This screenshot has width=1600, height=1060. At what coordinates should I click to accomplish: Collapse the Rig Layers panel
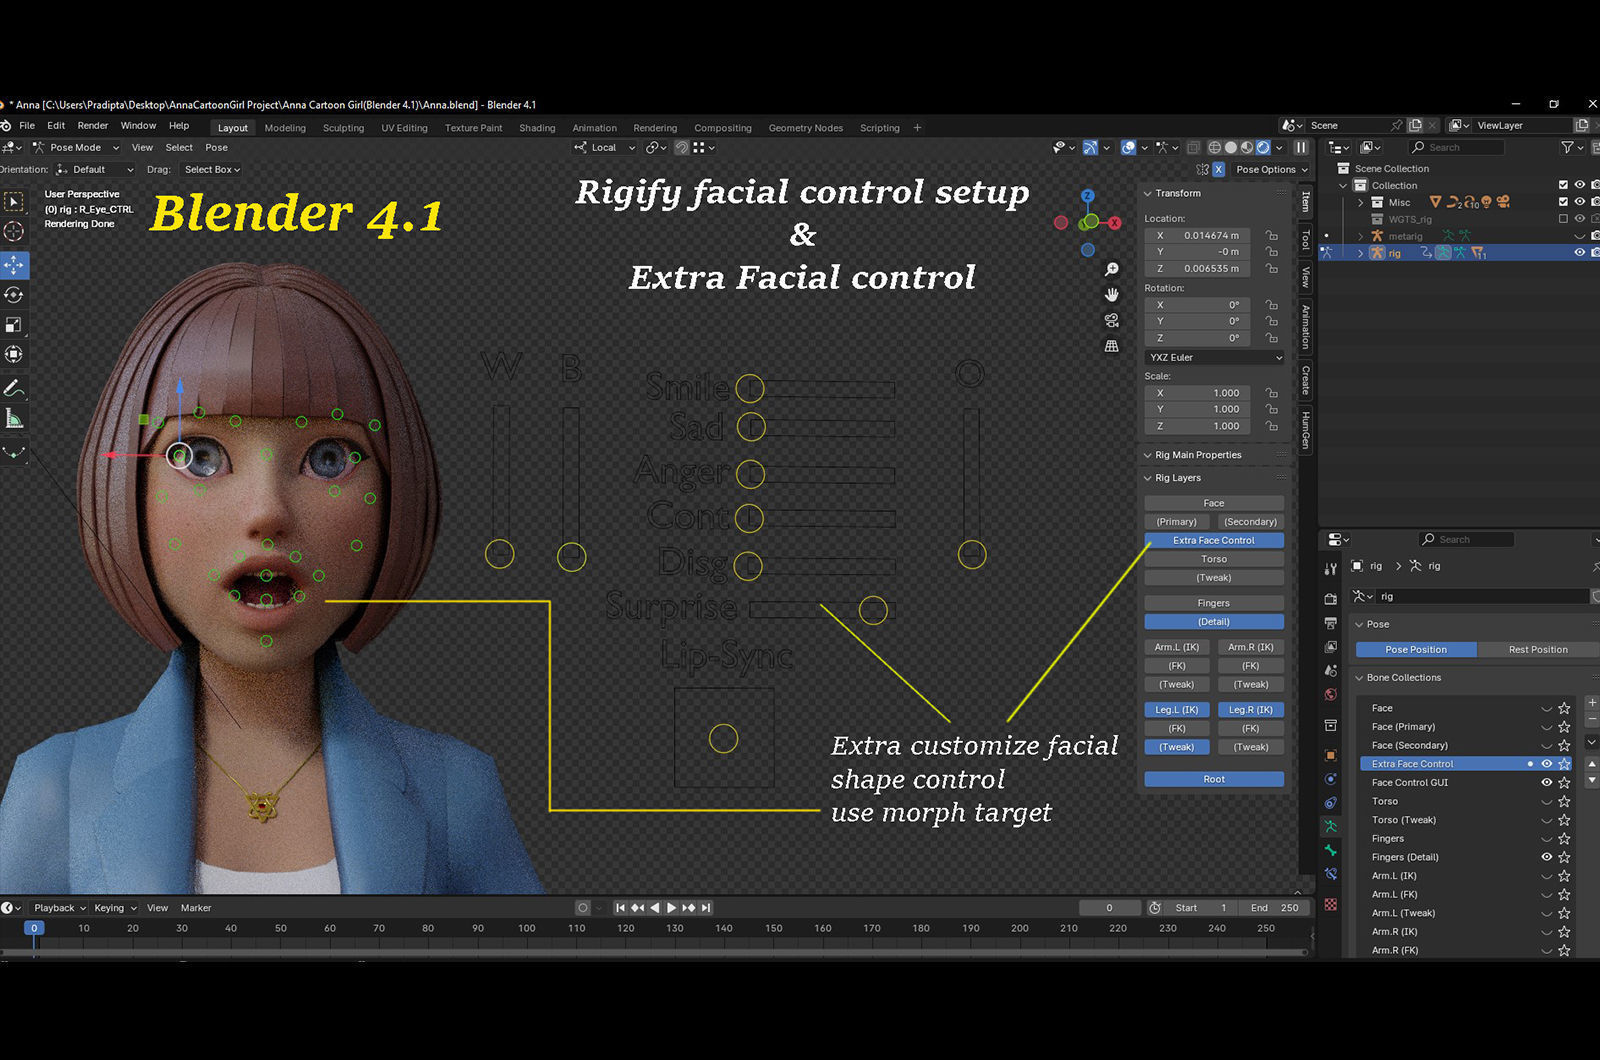tap(1148, 478)
